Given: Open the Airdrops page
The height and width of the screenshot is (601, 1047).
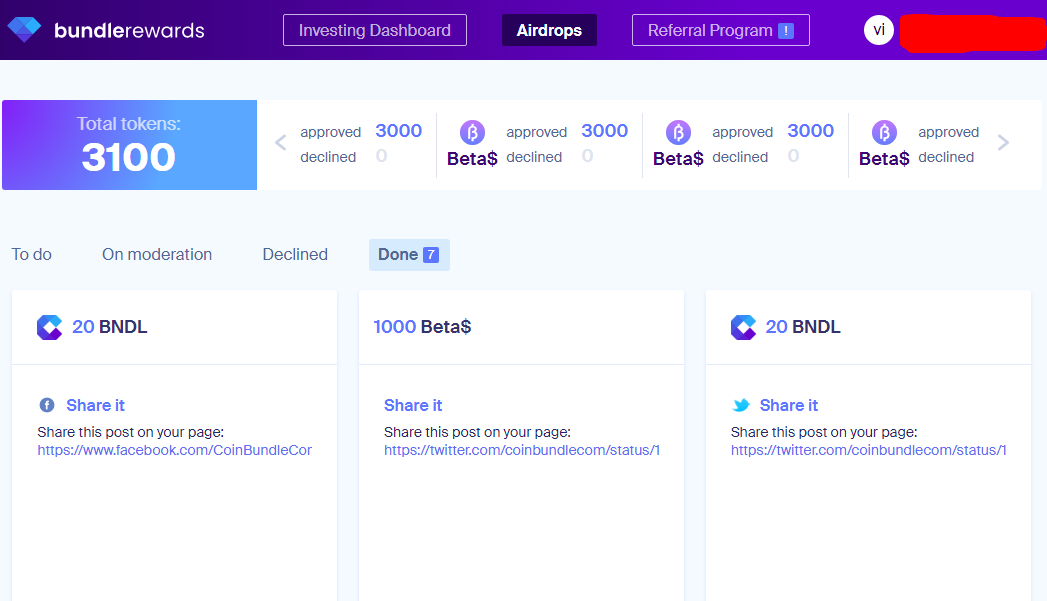Looking at the screenshot, I should pyautogui.click(x=549, y=30).
